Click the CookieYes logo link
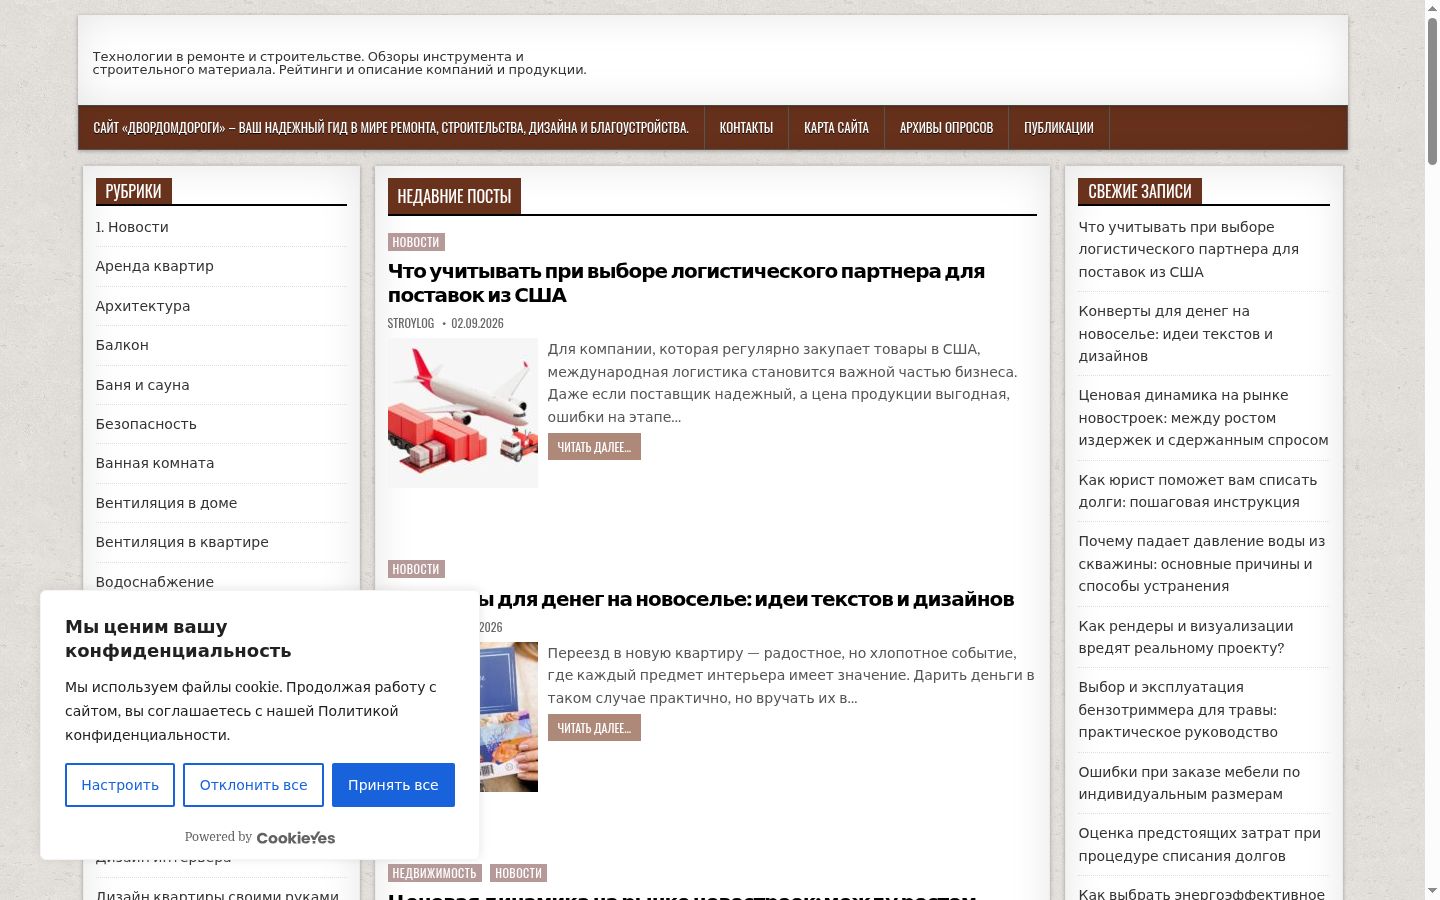 click(x=296, y=838)
